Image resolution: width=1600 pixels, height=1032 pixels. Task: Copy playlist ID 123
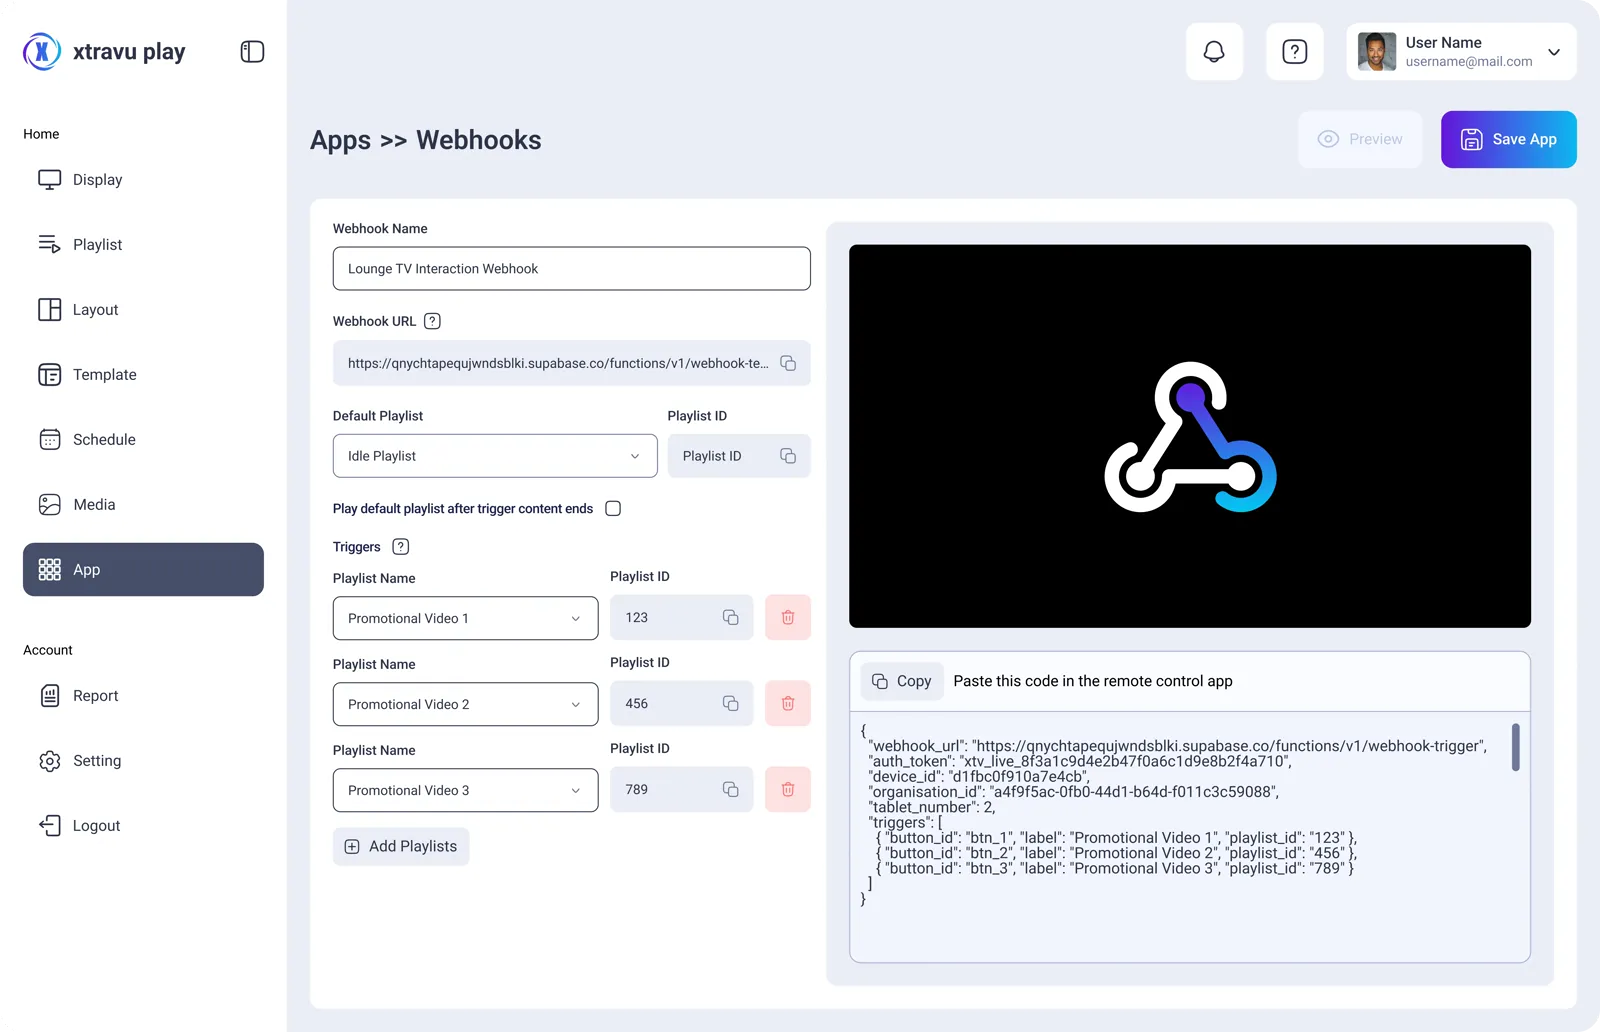coord(731,618)
